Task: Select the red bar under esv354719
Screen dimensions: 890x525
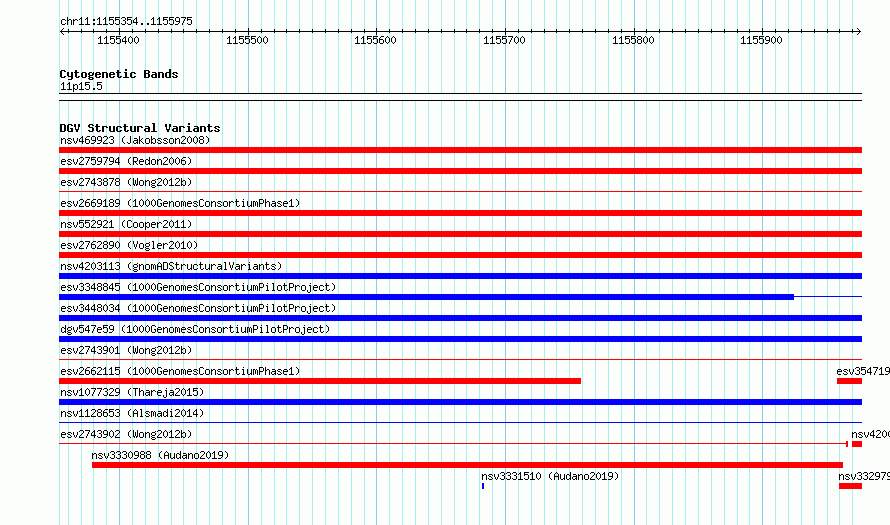Action: [849, 381]
